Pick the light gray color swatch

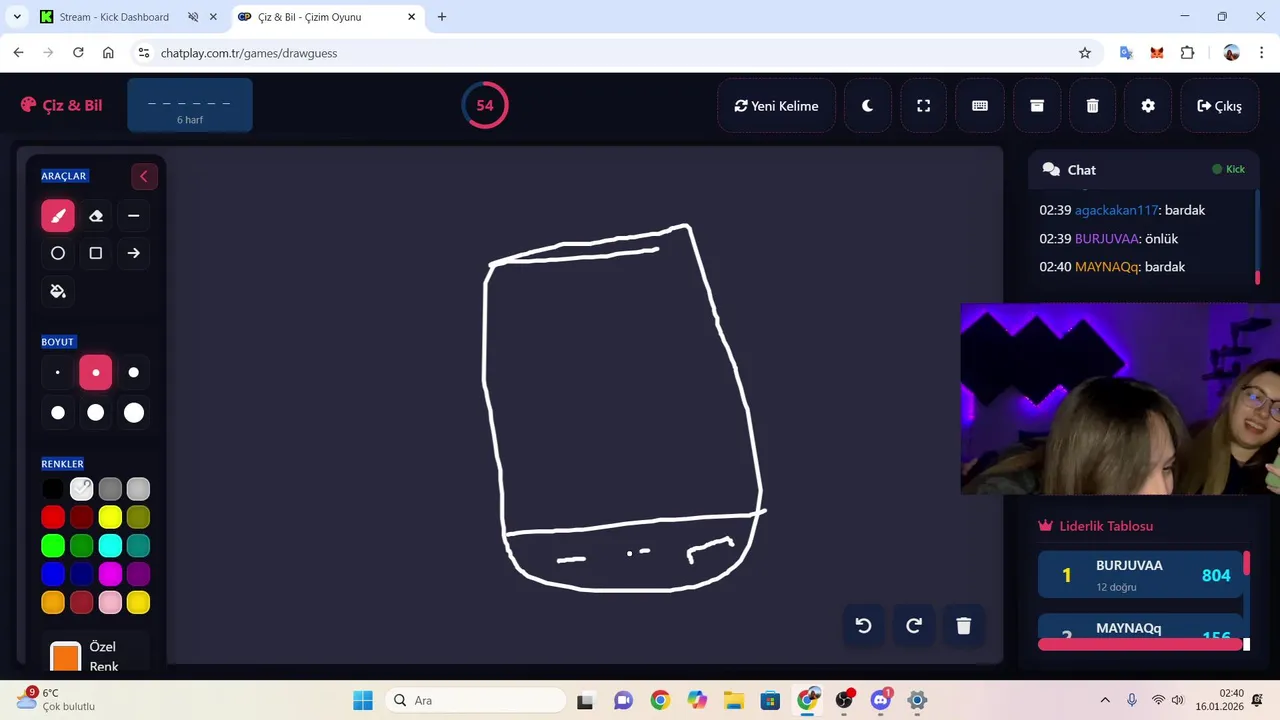[139, 489]
